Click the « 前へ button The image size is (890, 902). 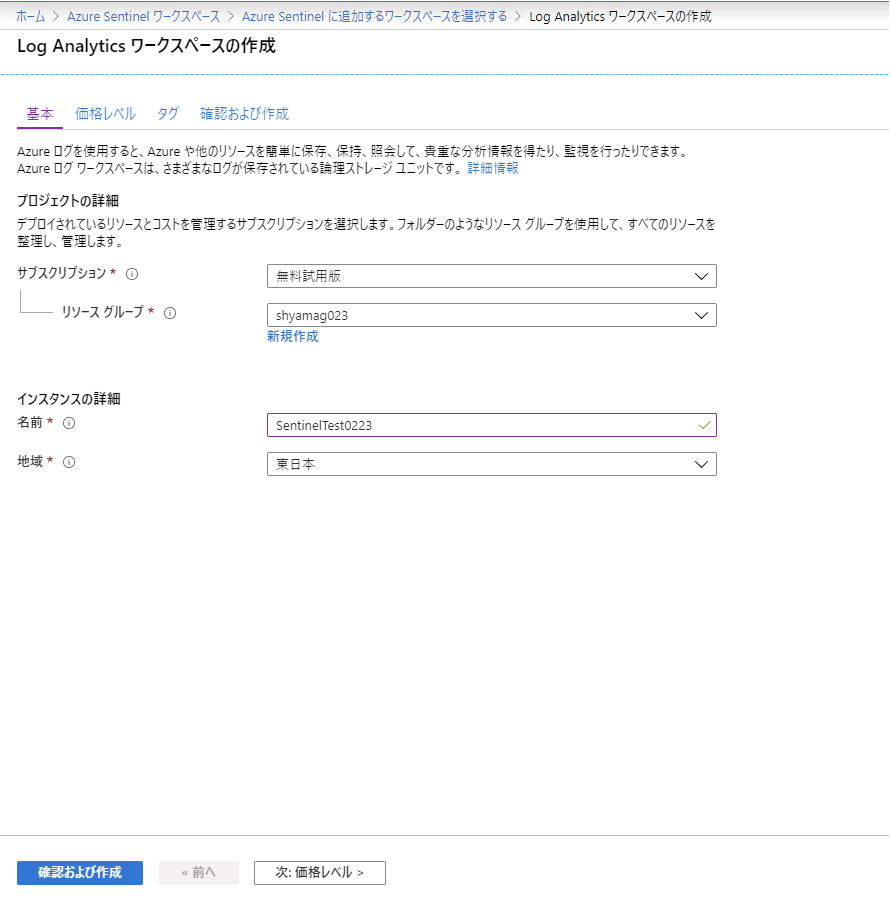tap(199, 873)
